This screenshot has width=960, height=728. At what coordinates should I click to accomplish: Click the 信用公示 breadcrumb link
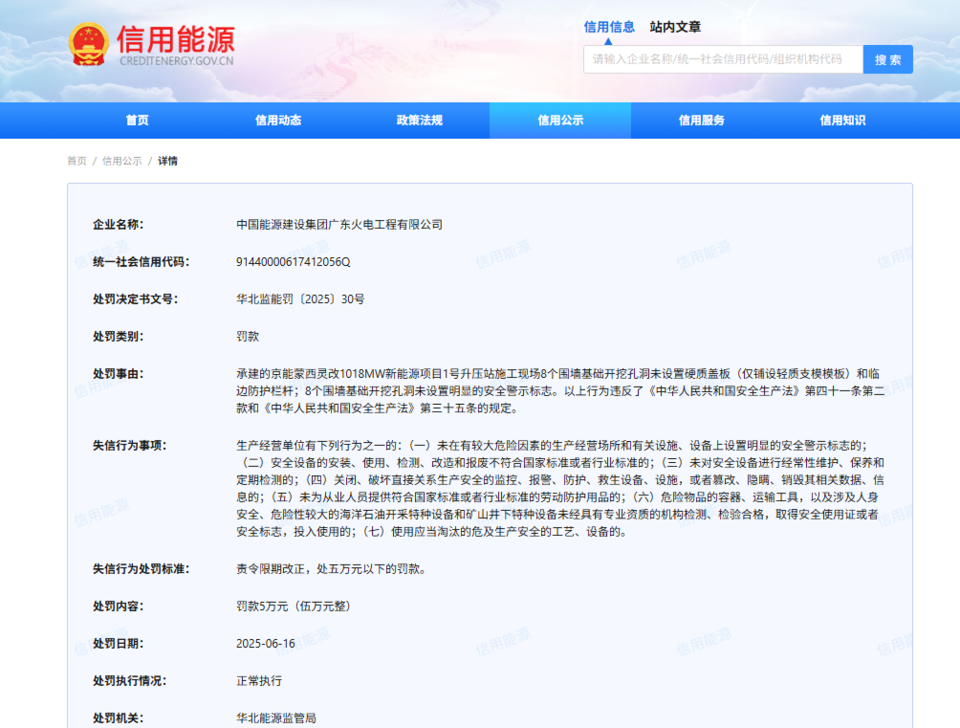coord(122,161)
